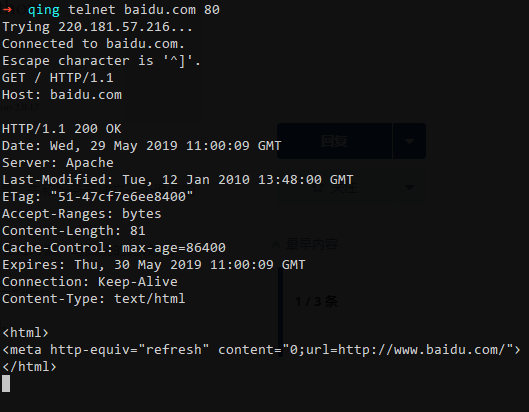Click the HTTP/1.1 200 OK status line
Viewport: 529px width, 412px height.
pyautogui.click(x=62, y=129)
